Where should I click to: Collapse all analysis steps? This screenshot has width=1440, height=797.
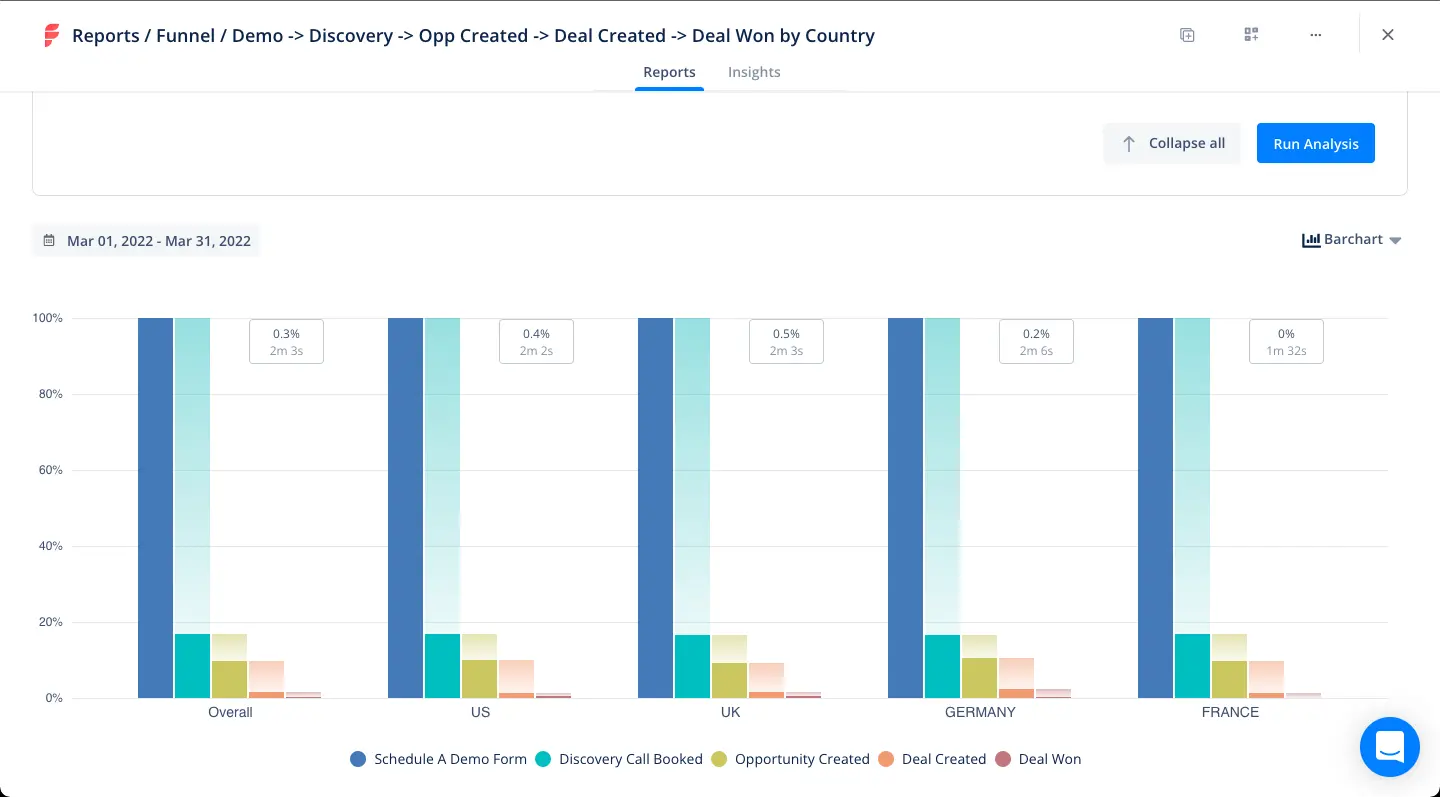click(x=1172, y=143)
